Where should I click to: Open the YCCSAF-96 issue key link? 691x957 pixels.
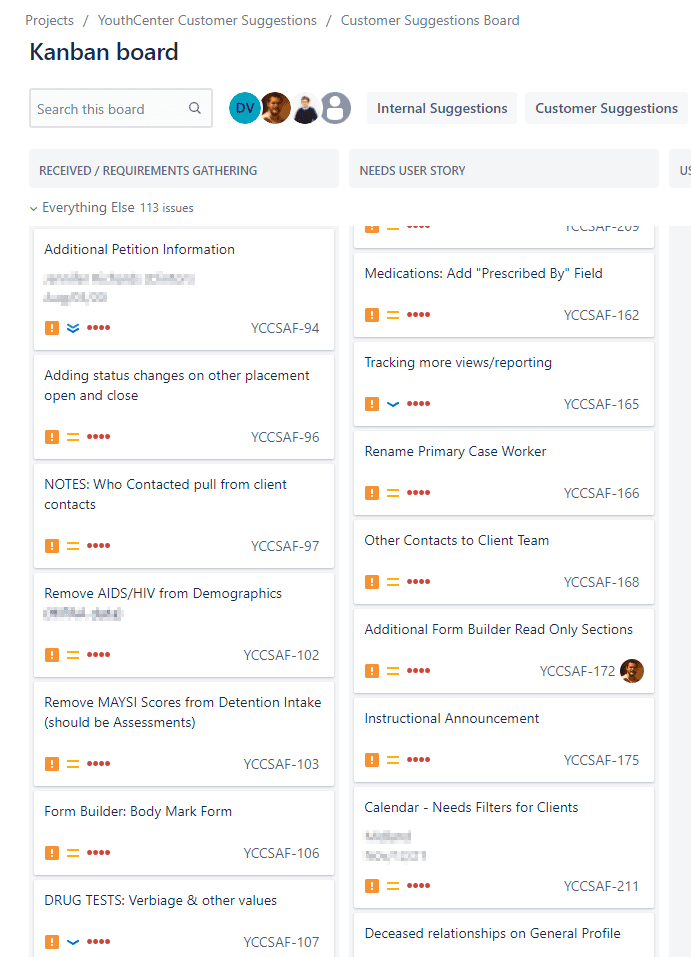(285, 437)
